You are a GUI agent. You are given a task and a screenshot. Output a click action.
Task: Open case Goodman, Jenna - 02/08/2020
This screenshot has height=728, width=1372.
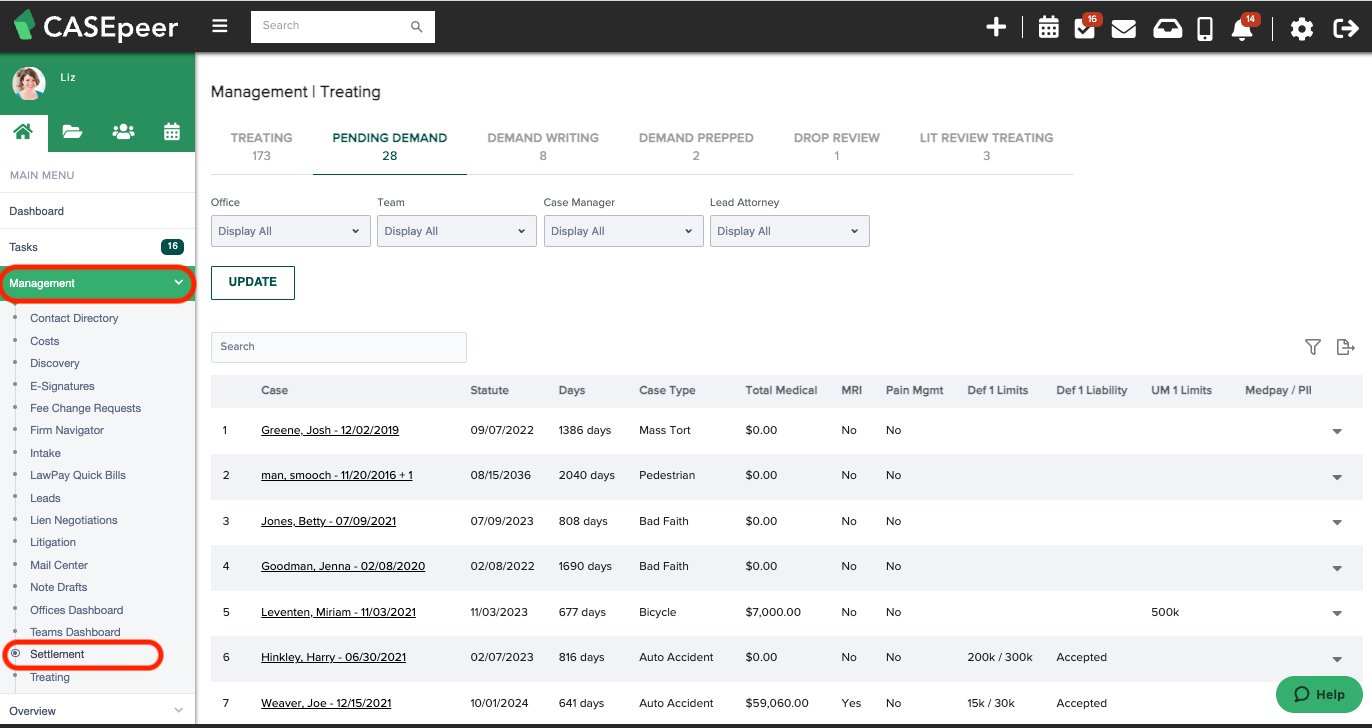pos(343,566)
